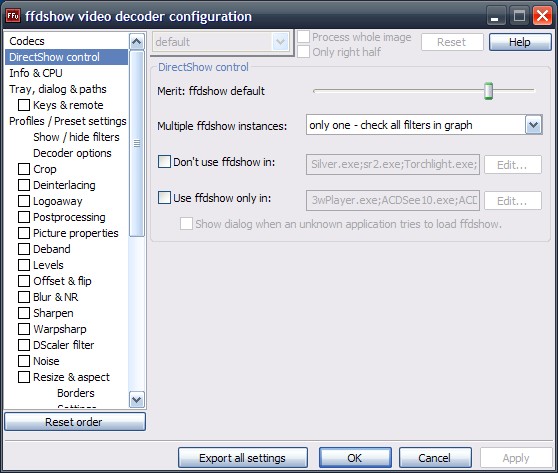Tick the Process whole image checkbox
The width and height of the screenshot is (558, 473).
[x=303, y=37]
